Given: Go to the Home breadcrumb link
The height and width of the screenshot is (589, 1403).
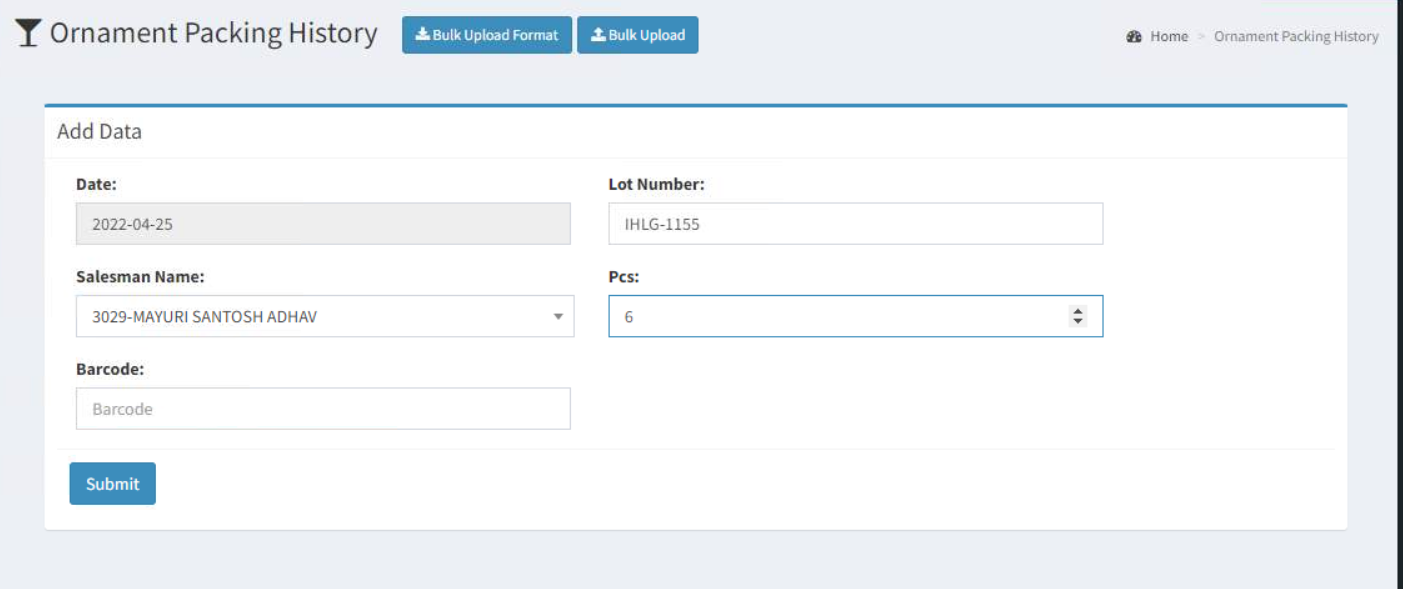Looking at the screenshot, I should click(1169, 36).
